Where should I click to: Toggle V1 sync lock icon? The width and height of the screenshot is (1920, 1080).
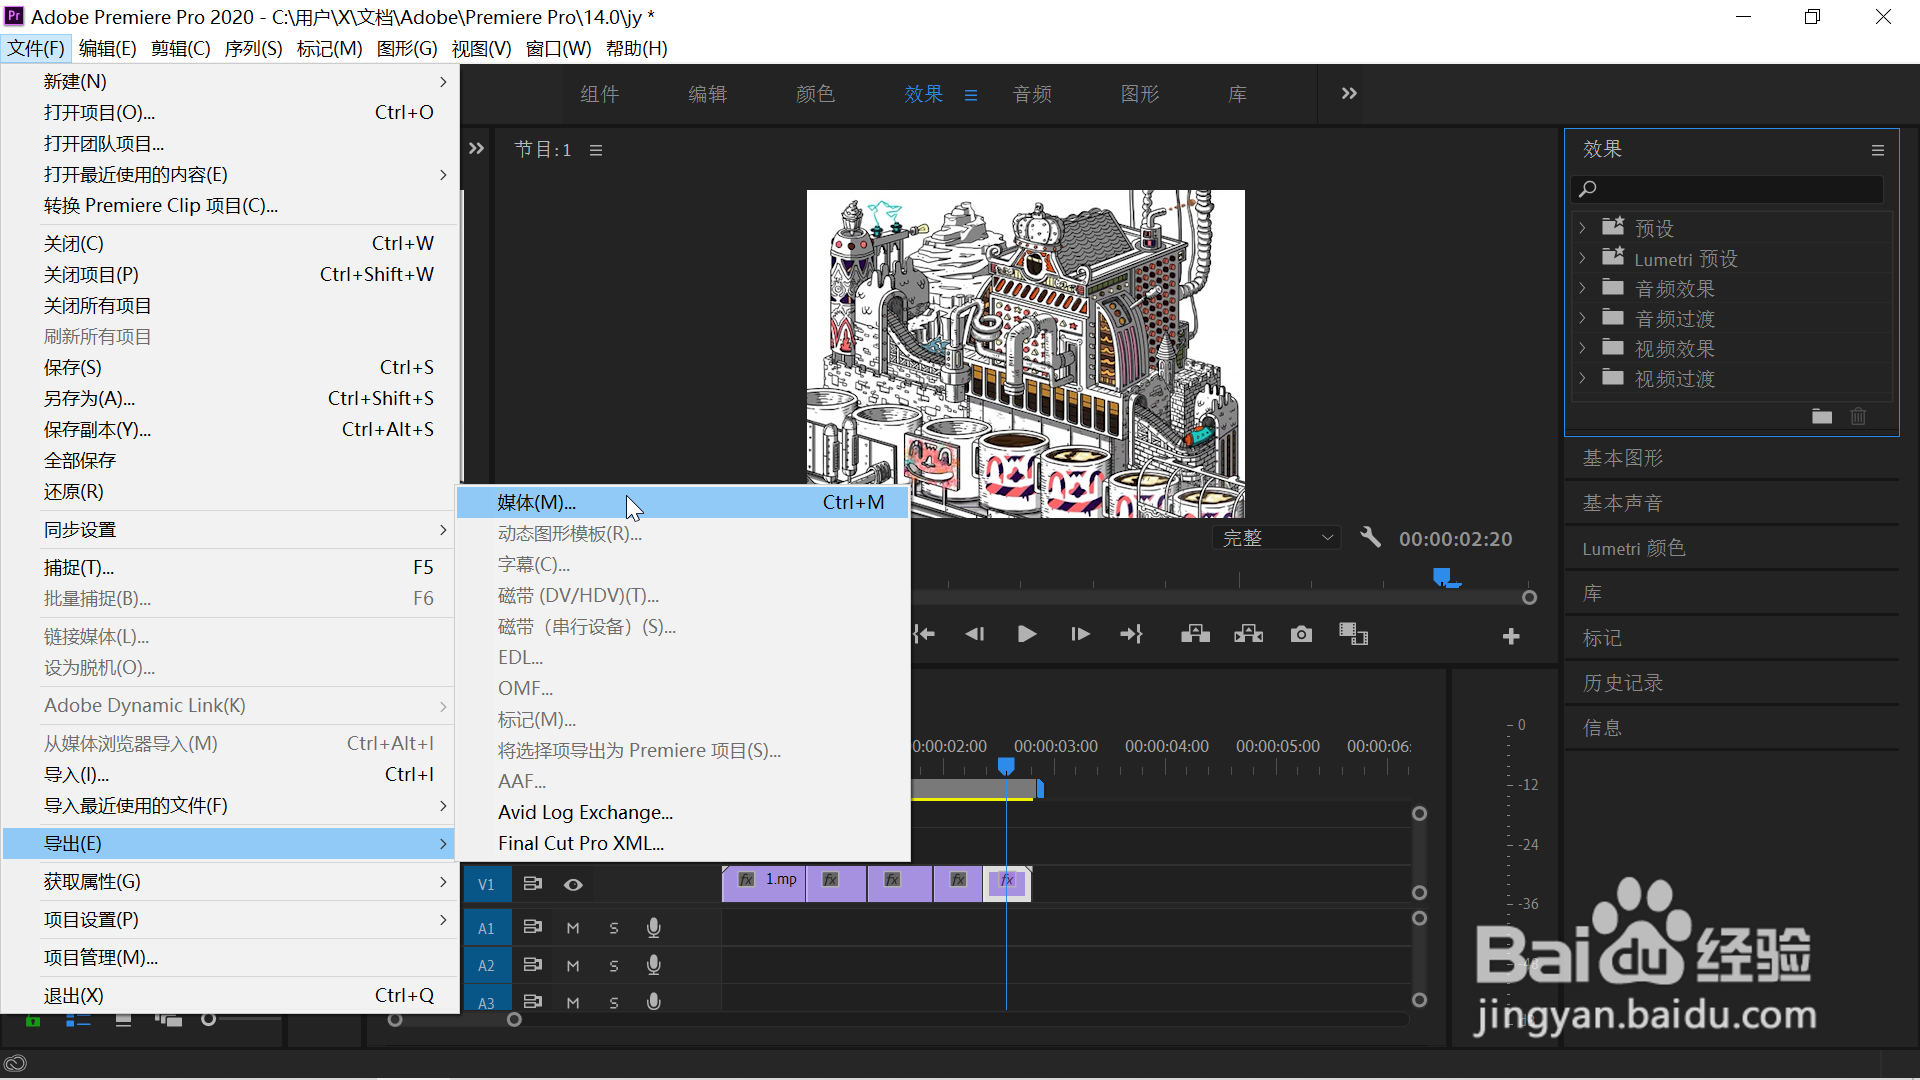click(x=533, y=884)
